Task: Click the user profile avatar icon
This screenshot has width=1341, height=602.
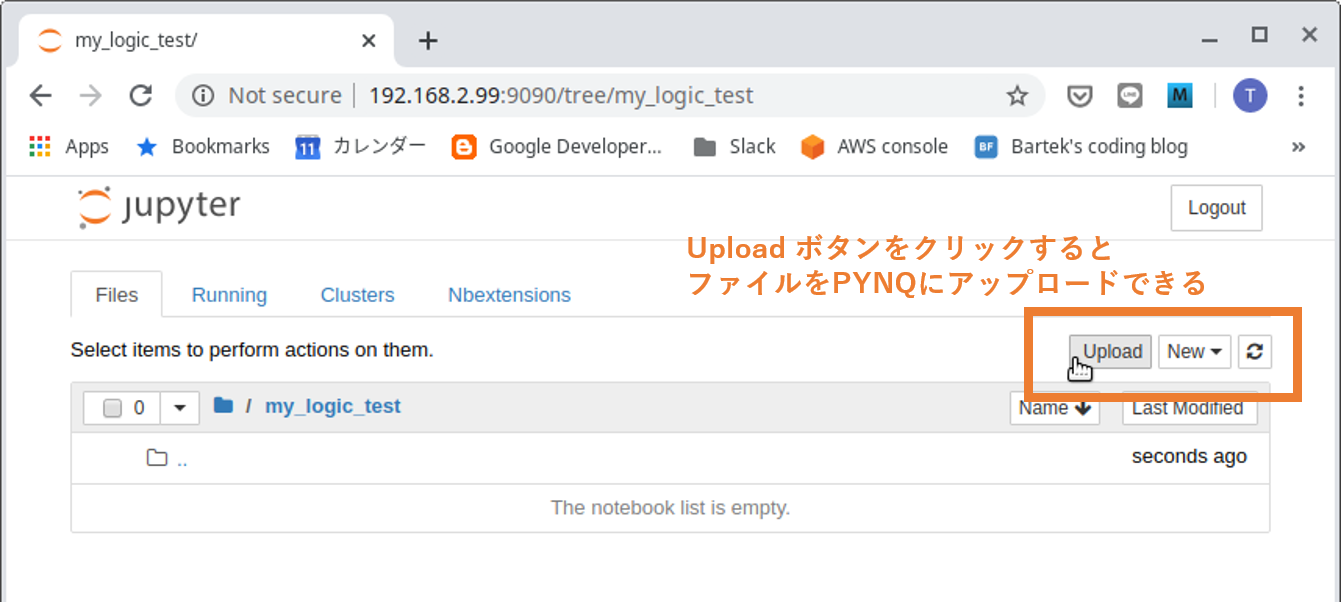Action: [x=1249, y=96]
